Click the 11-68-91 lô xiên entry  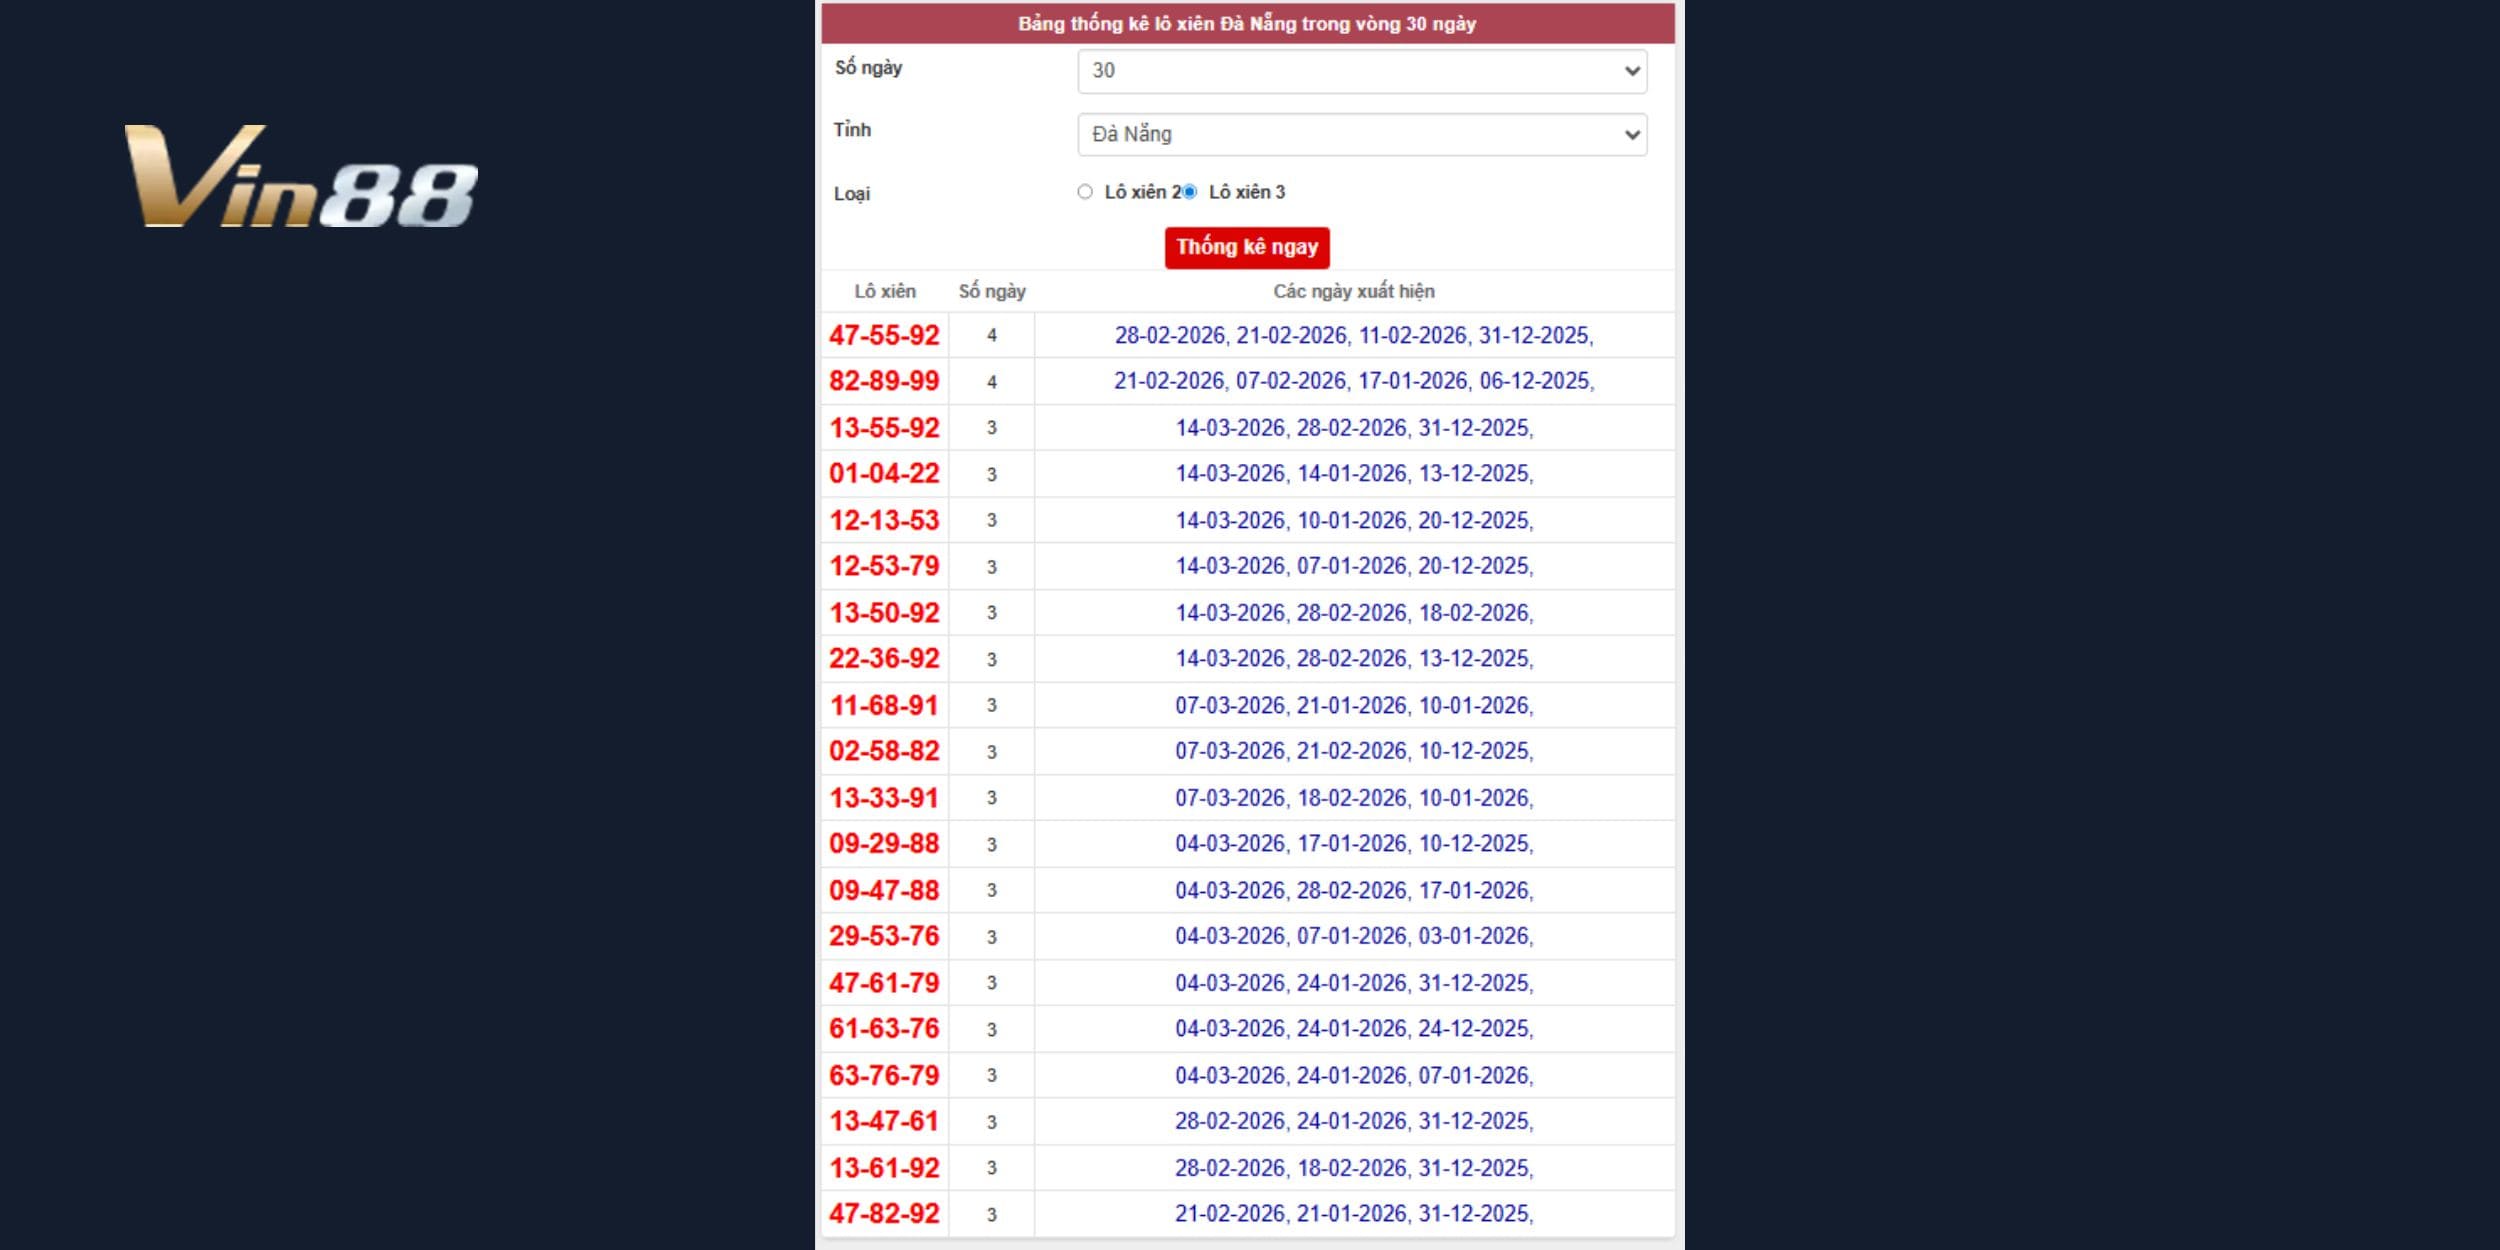(884, 705)
